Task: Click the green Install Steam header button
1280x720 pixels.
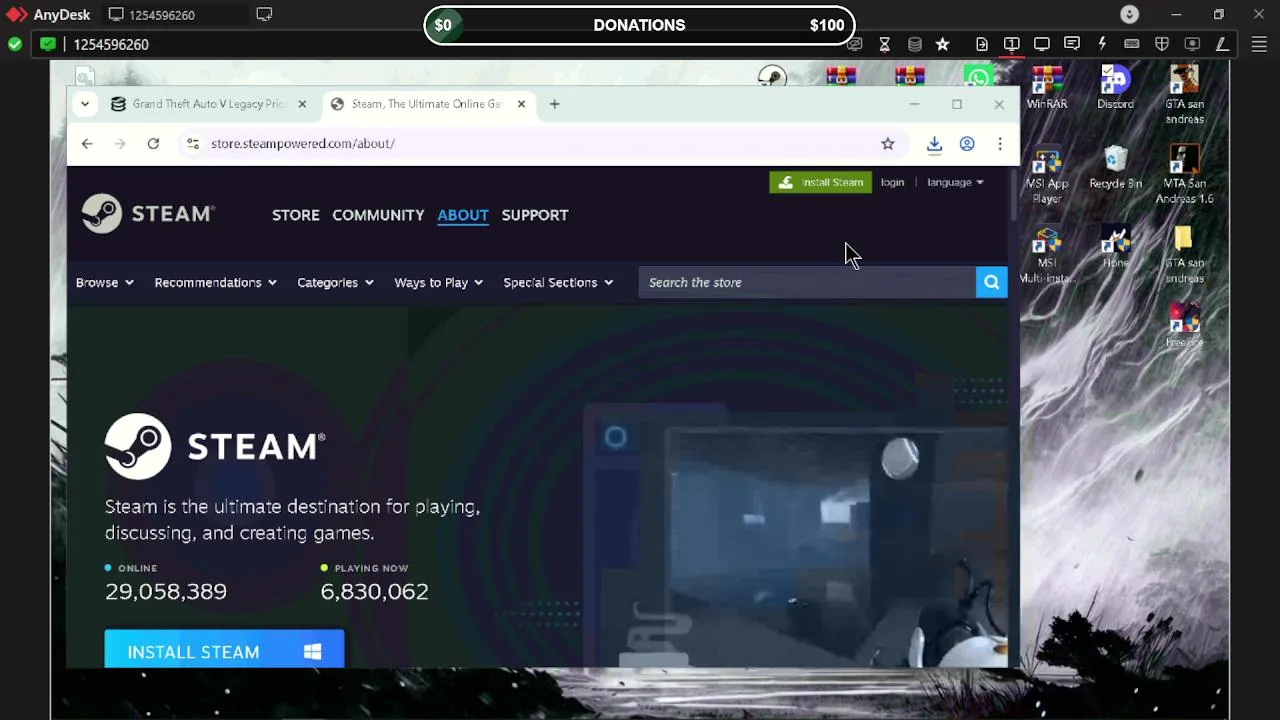Action: click(820, 182)
